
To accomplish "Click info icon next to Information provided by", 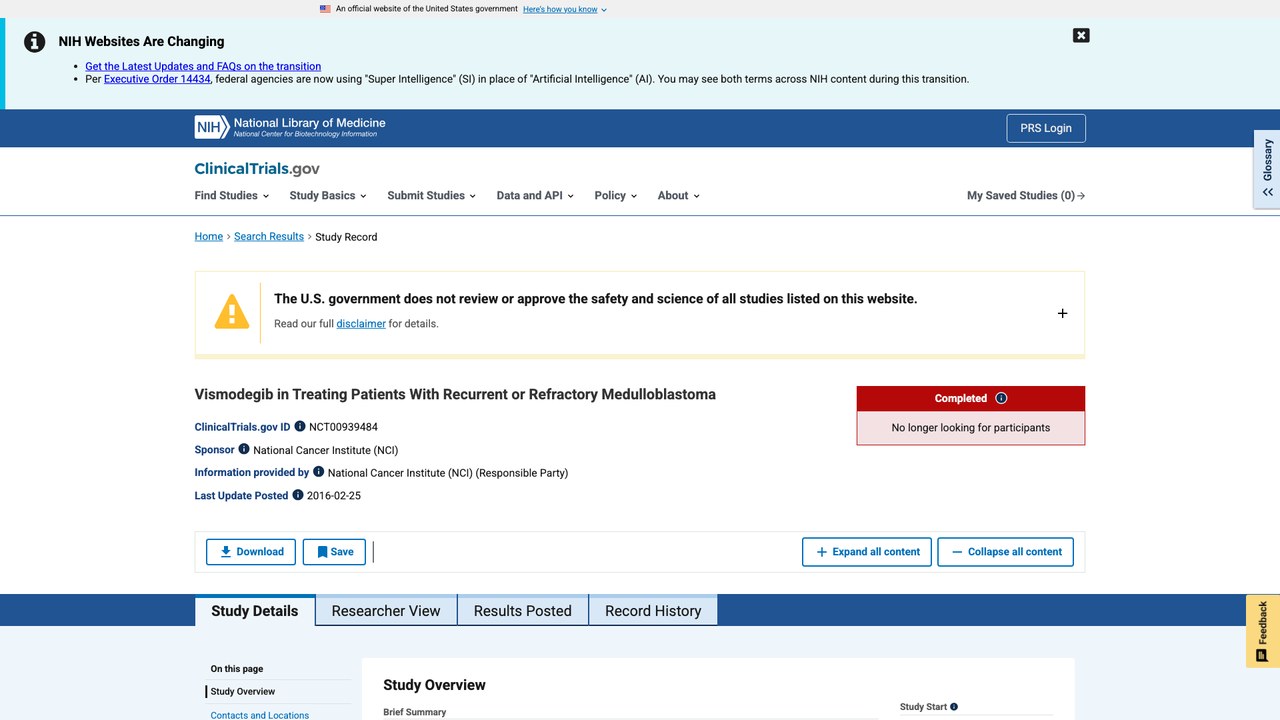I will pos(319,472).
